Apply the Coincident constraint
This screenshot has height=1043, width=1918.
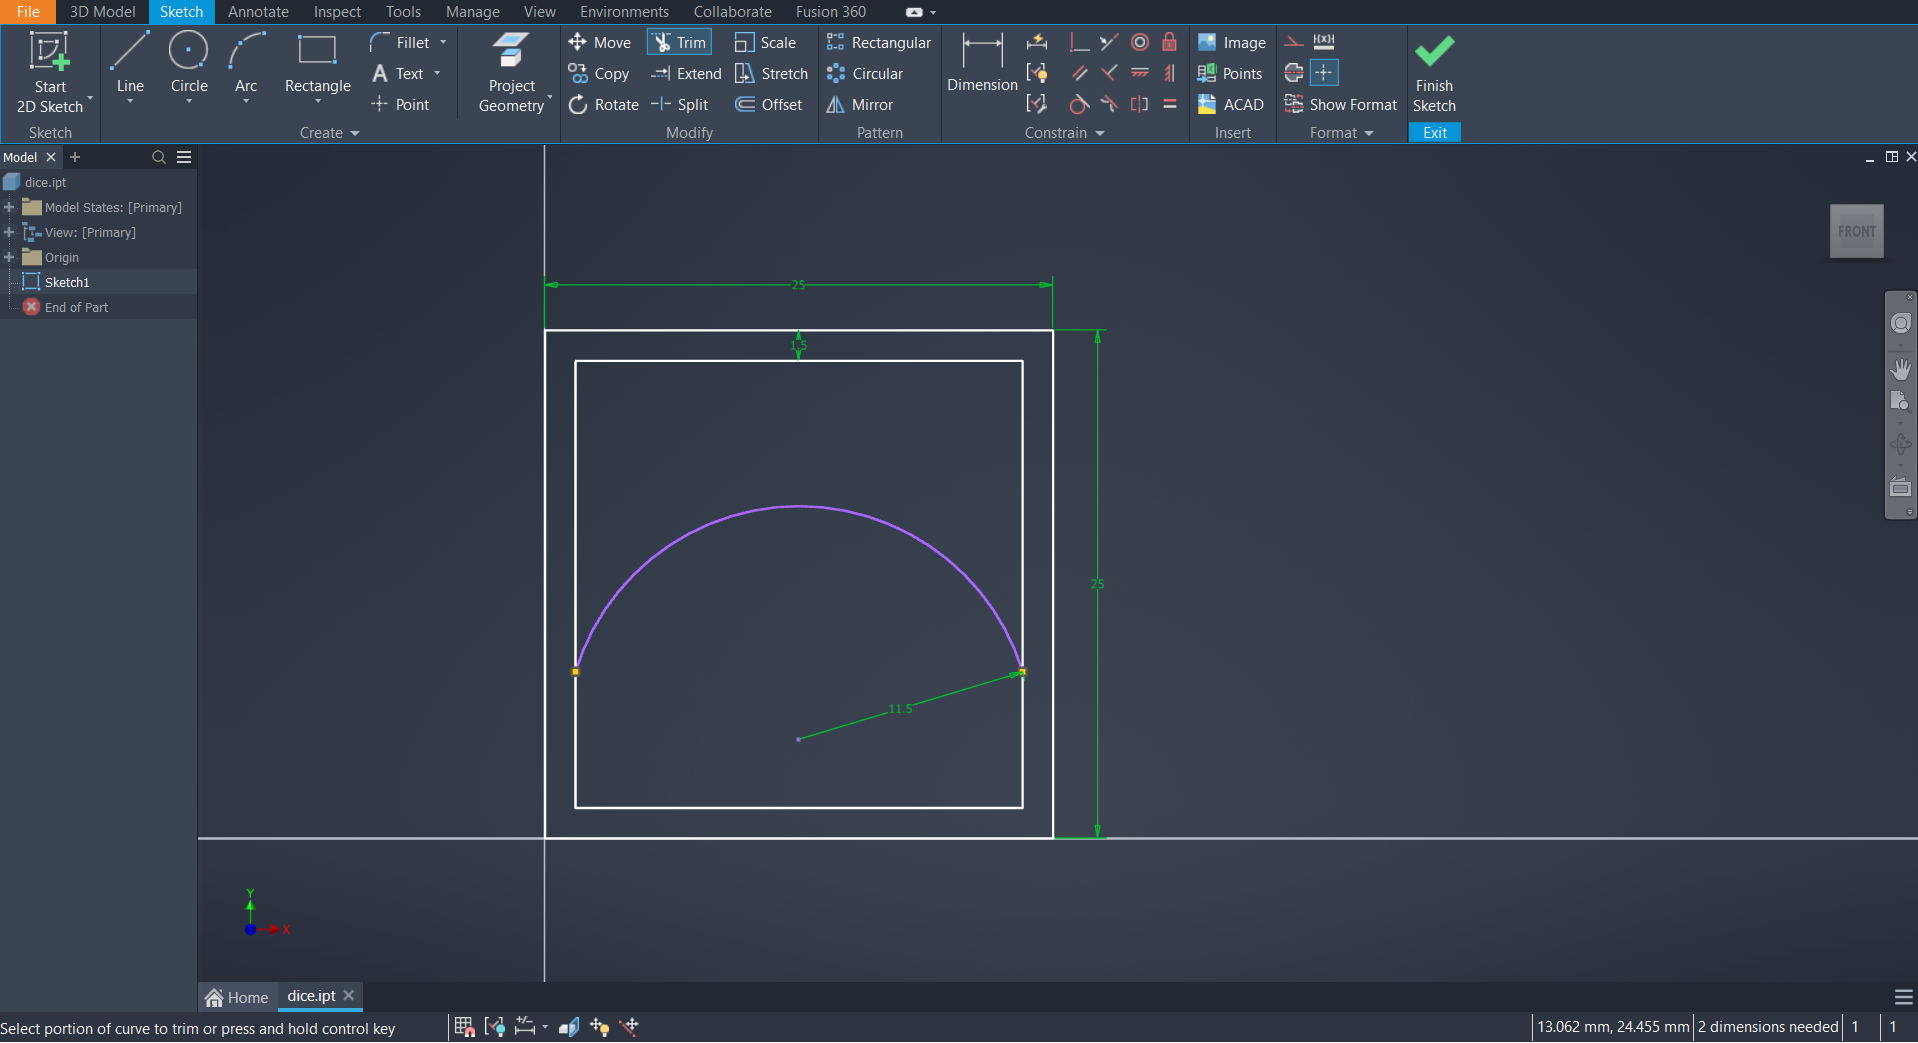pyautogui.click(x=1079, y=42)
